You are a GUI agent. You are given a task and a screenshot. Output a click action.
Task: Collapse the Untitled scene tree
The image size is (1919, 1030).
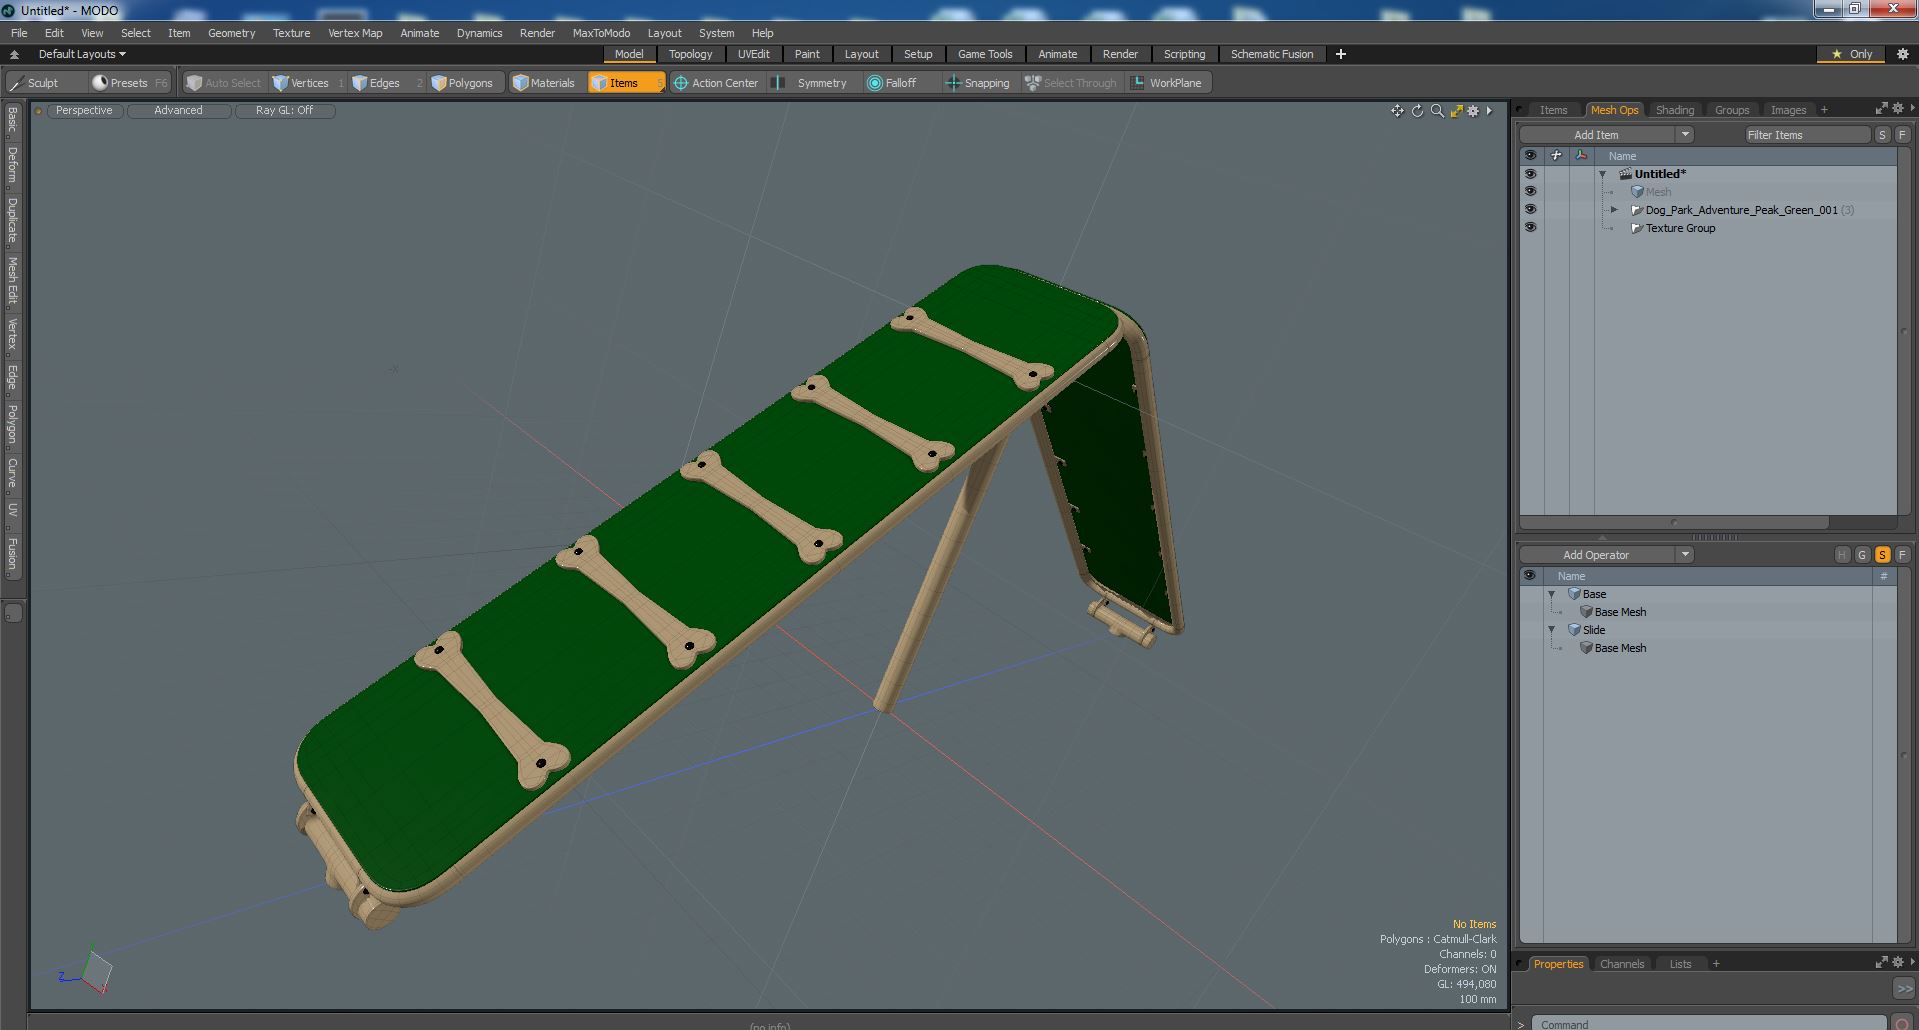(1602, 174)
